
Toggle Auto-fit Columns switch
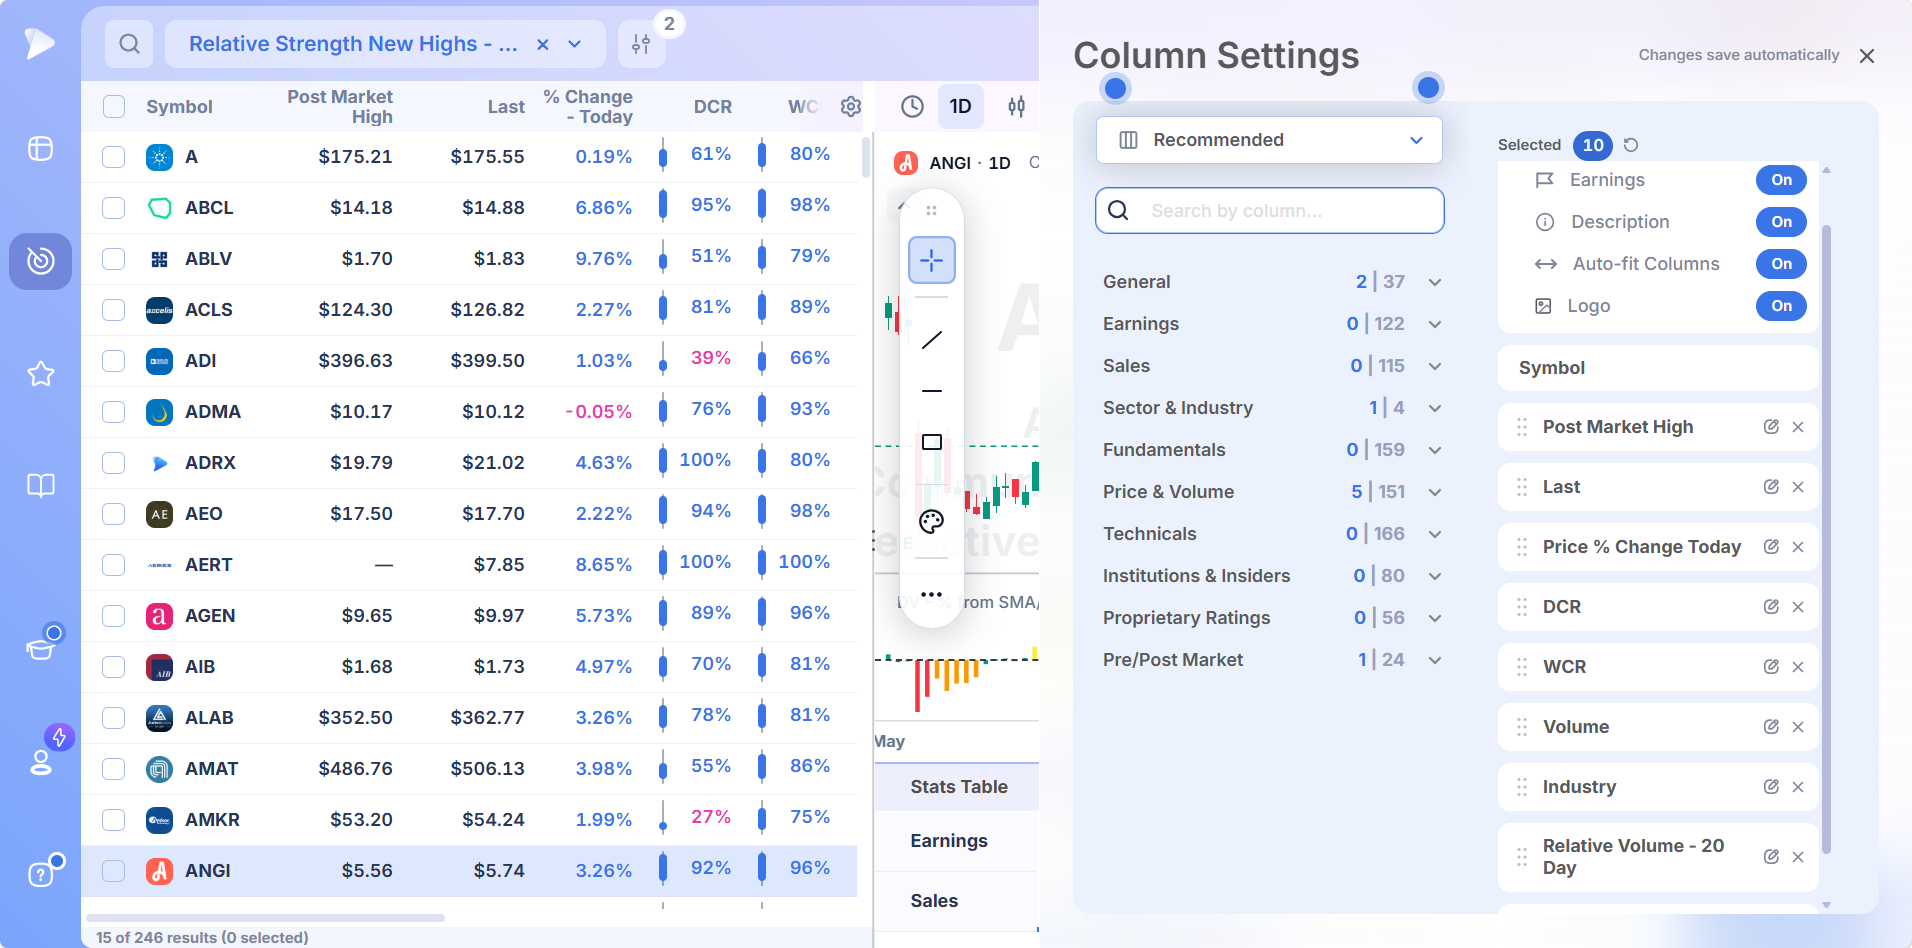(1781, 264)
